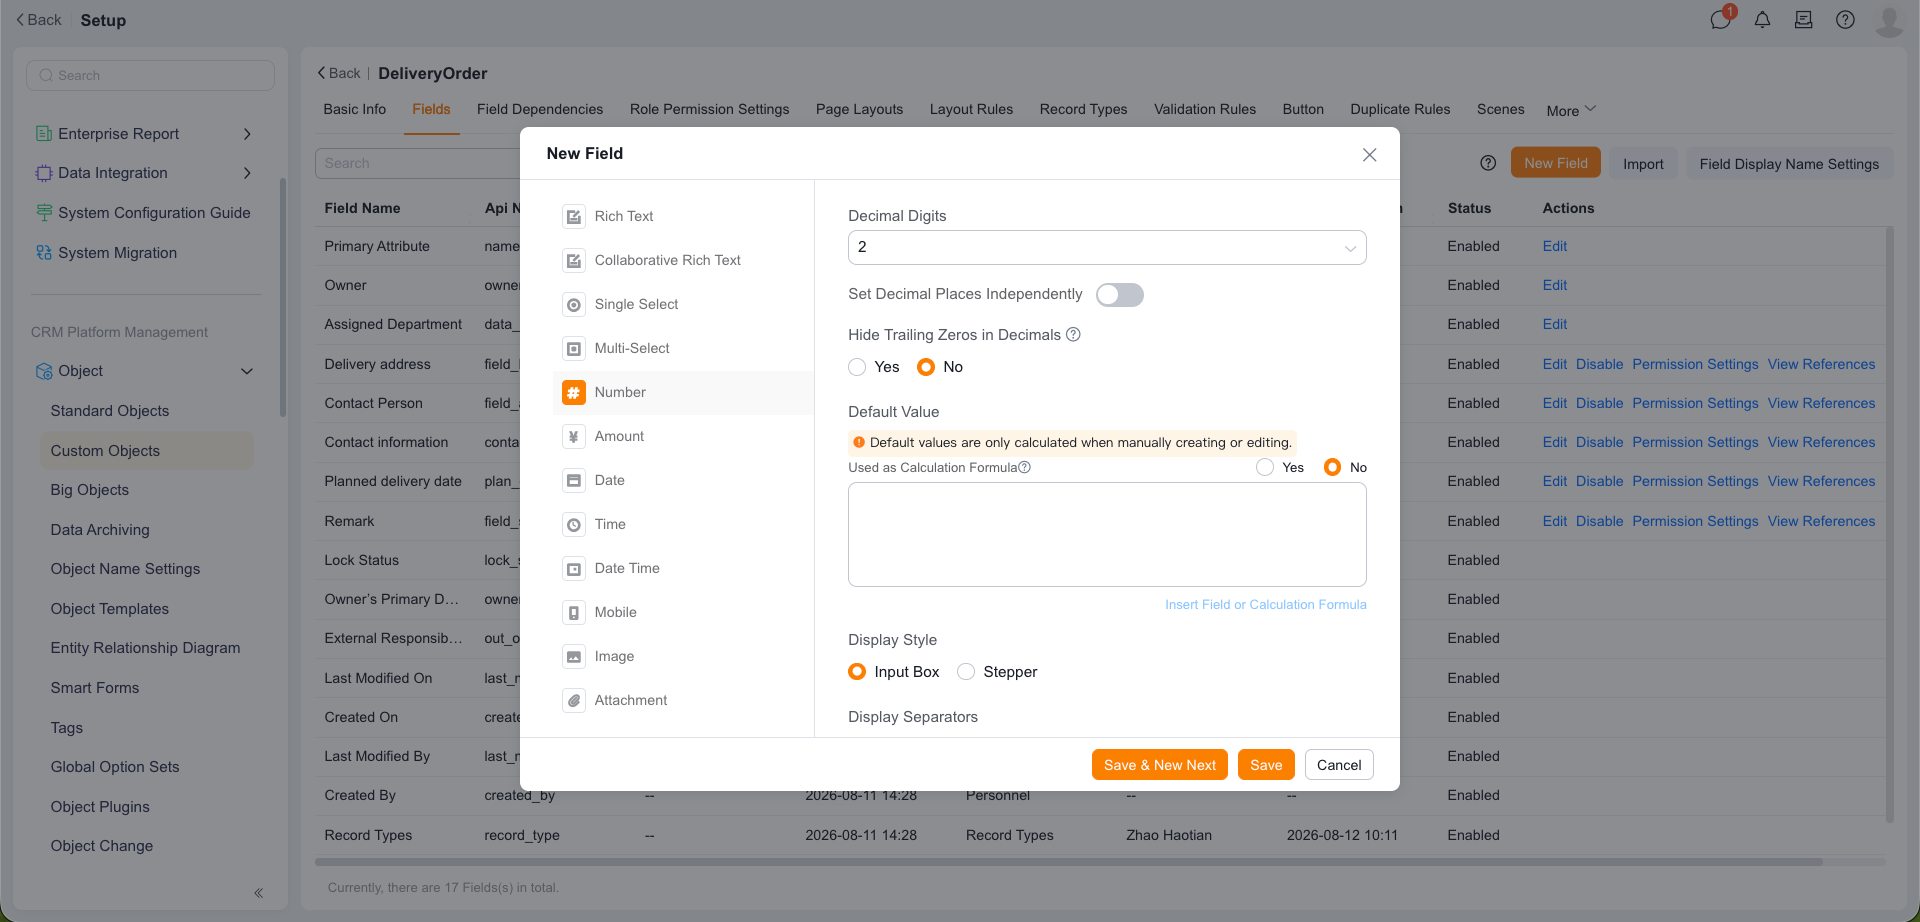Click Save & New Next button
The width and height of the screenshot is (1920, 922).
click(1160, 765)
